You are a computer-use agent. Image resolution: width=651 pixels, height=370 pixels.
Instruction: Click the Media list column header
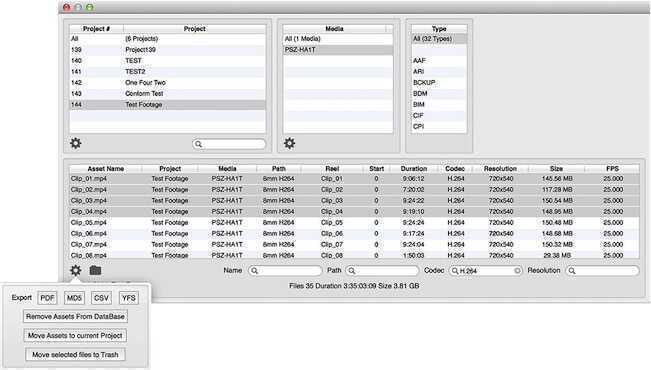coord(334,29)
